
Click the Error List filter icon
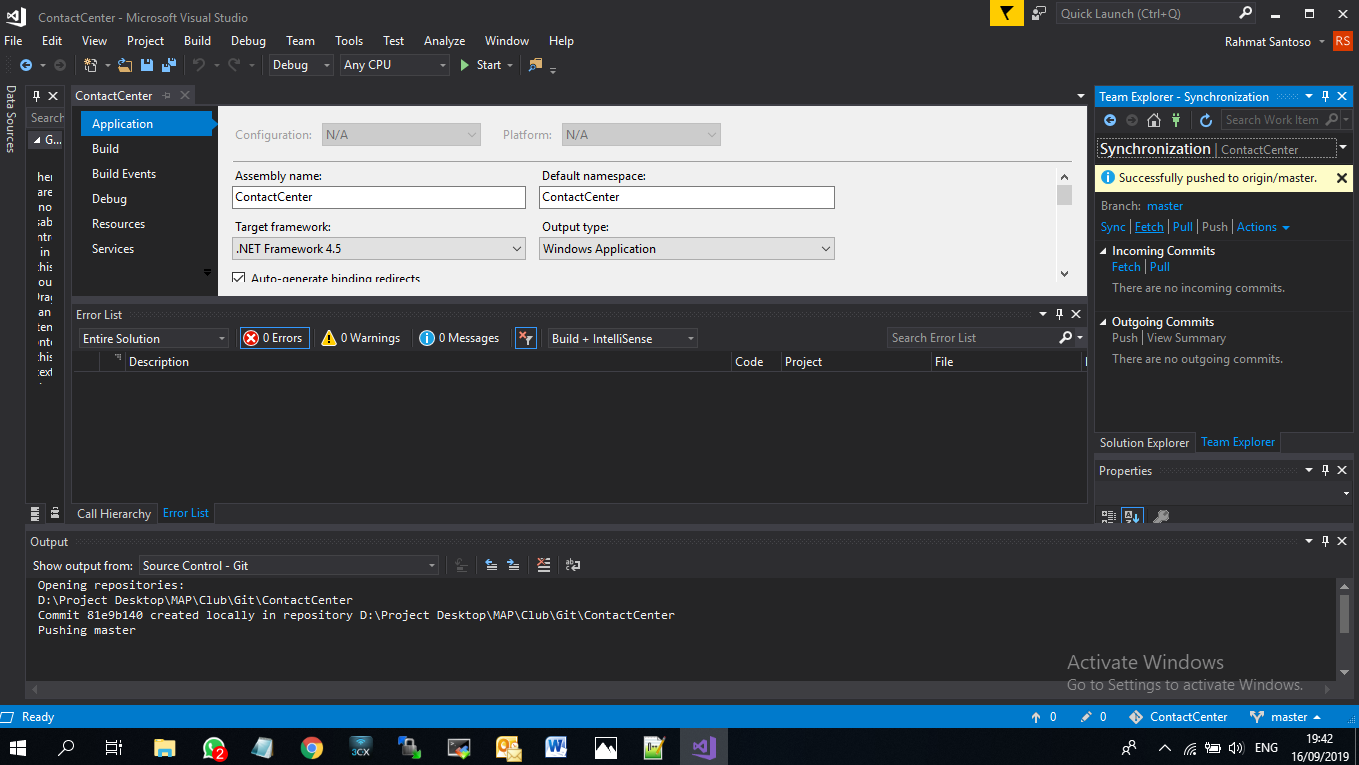pos(526,338)
